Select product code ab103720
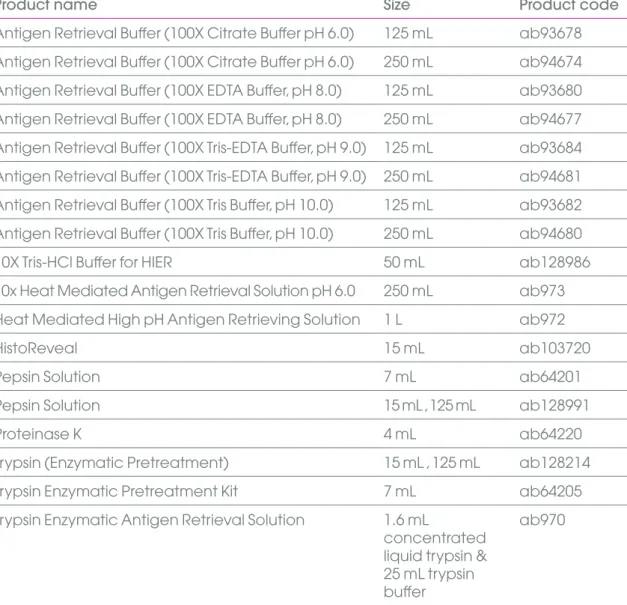 click(555, 348)
